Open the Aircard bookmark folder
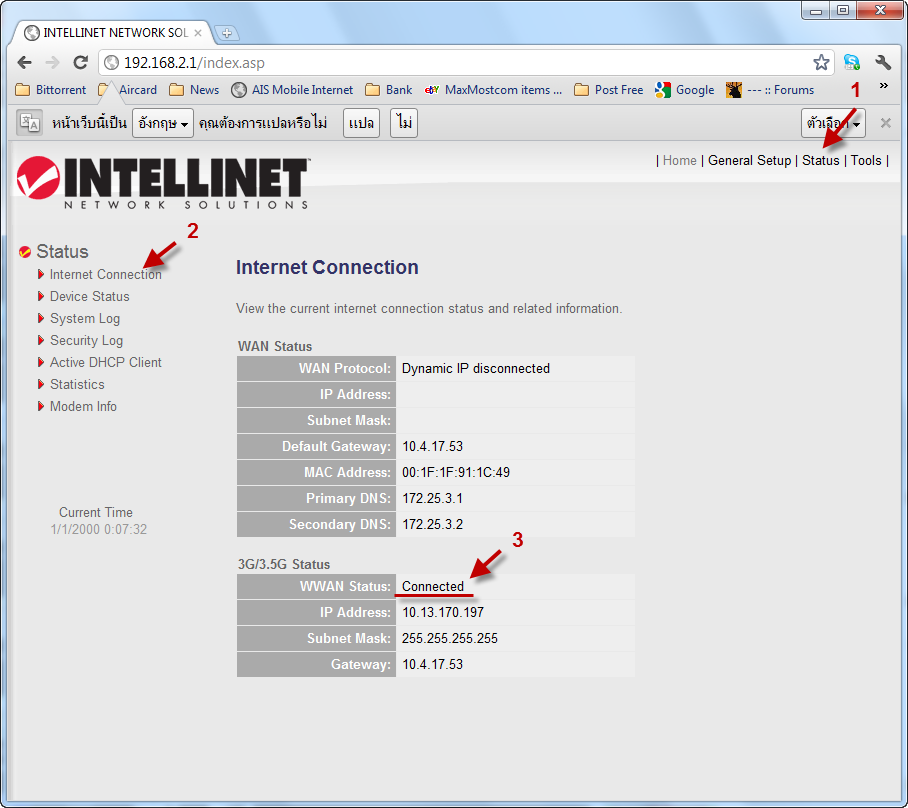Screen dimensions: 908x808 coord(128,90)
